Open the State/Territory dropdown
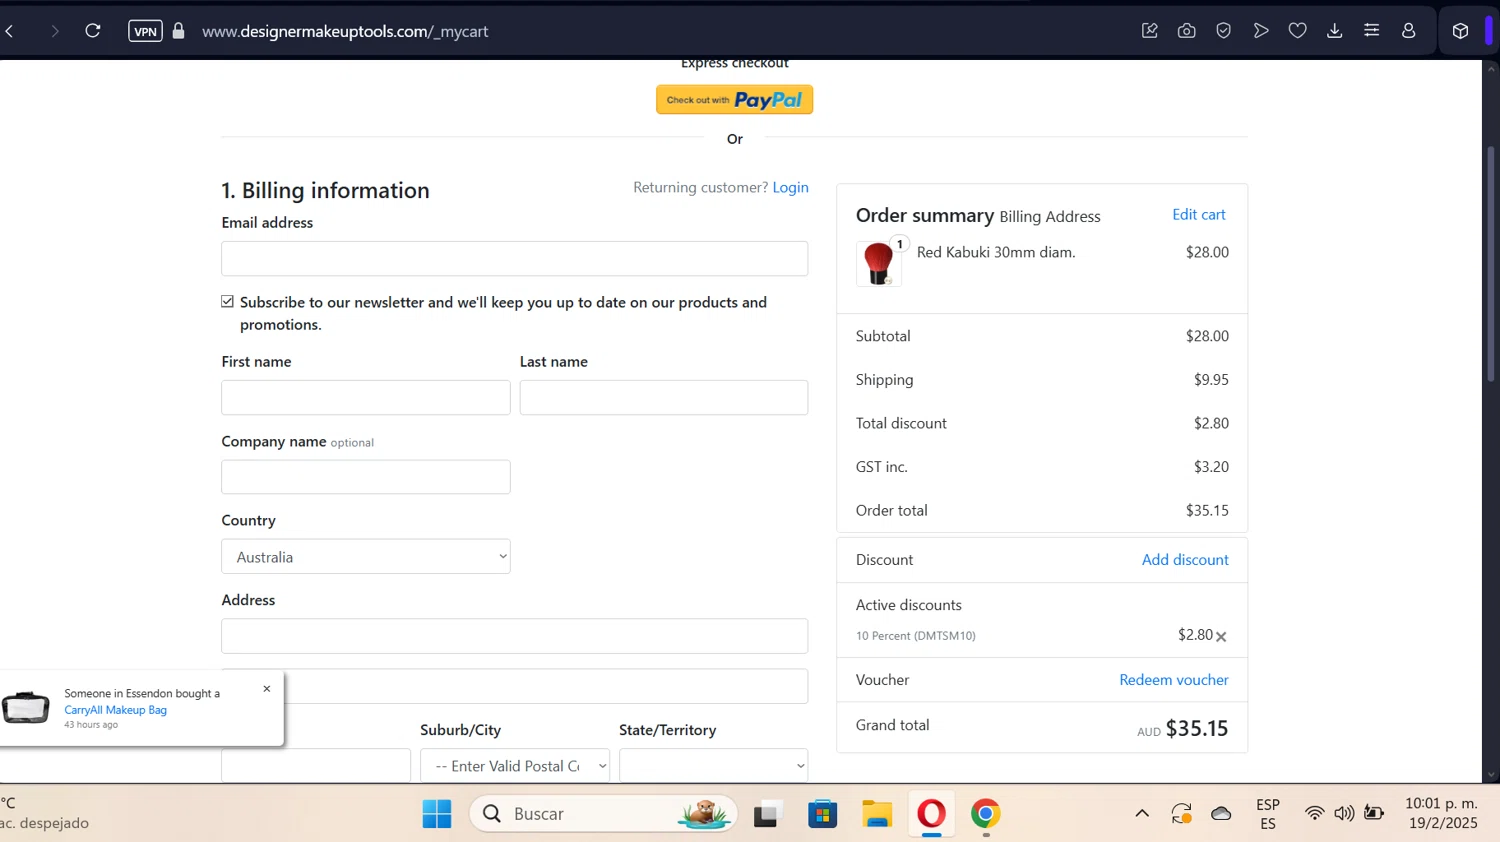This screenshot has height=842, width=1500. tap(713, 766)
